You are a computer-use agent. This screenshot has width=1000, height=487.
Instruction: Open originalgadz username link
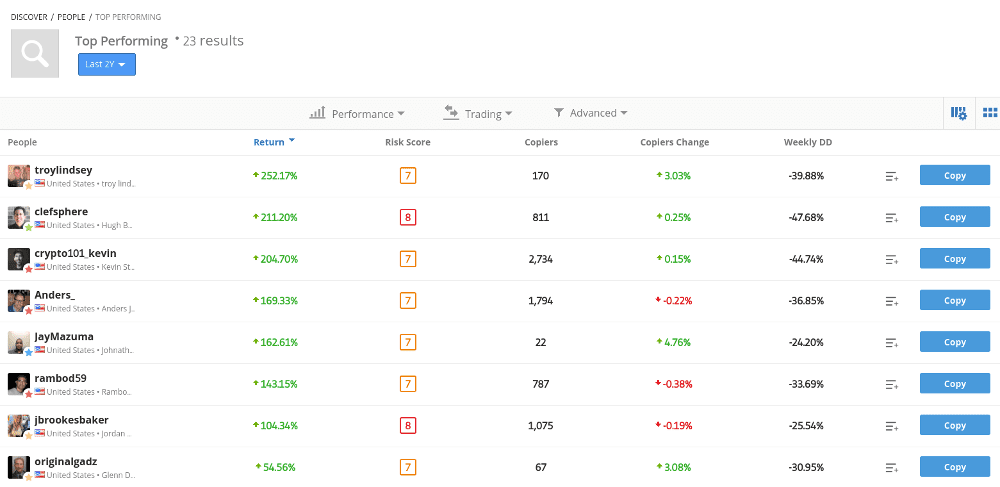coord(66,462)
